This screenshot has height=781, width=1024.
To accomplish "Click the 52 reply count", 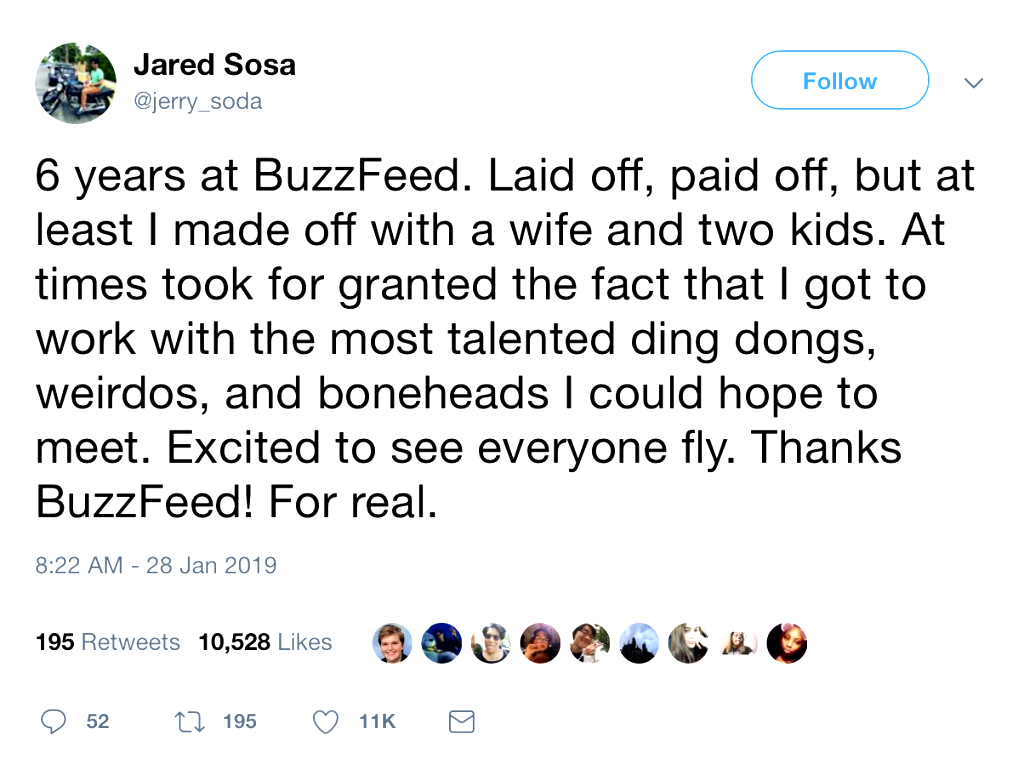I will click(x=98, y=721).
